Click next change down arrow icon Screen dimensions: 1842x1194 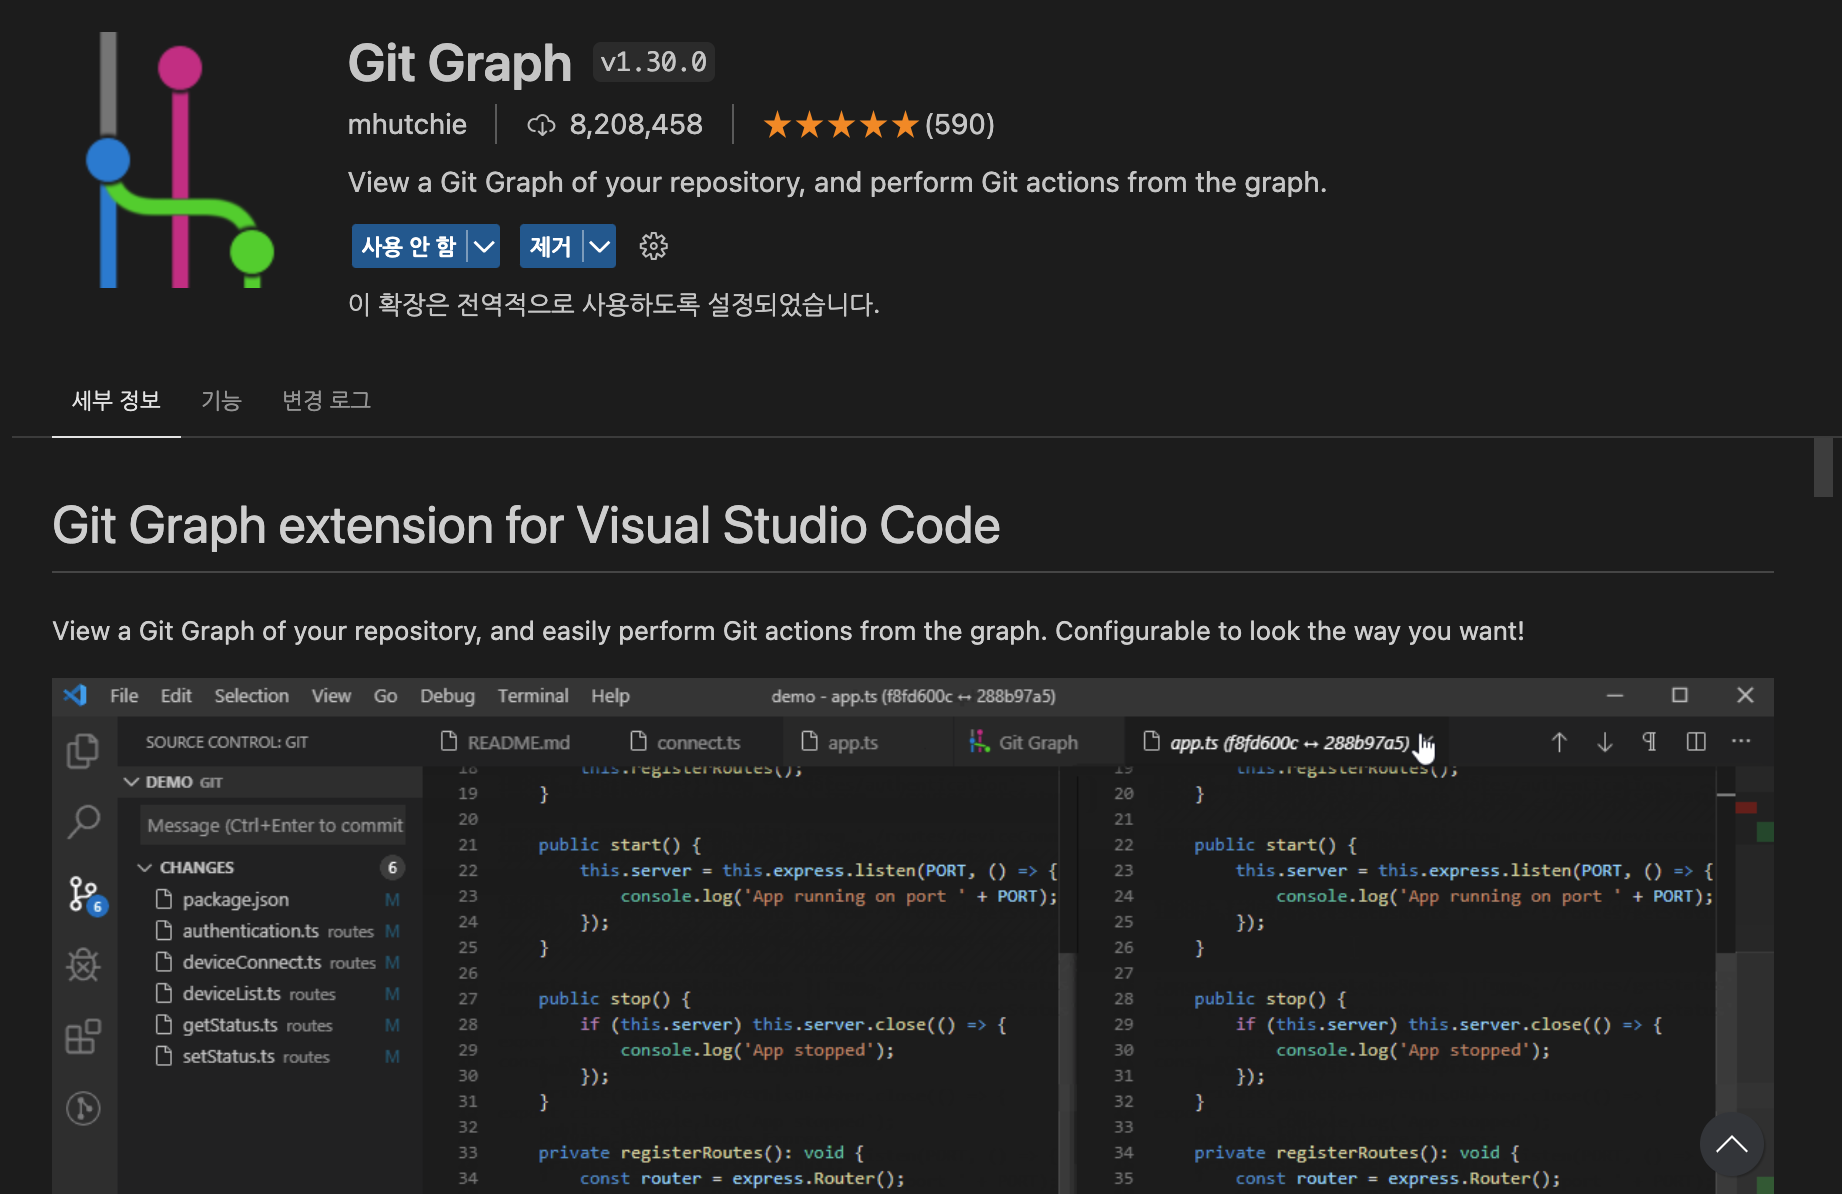1604,742
